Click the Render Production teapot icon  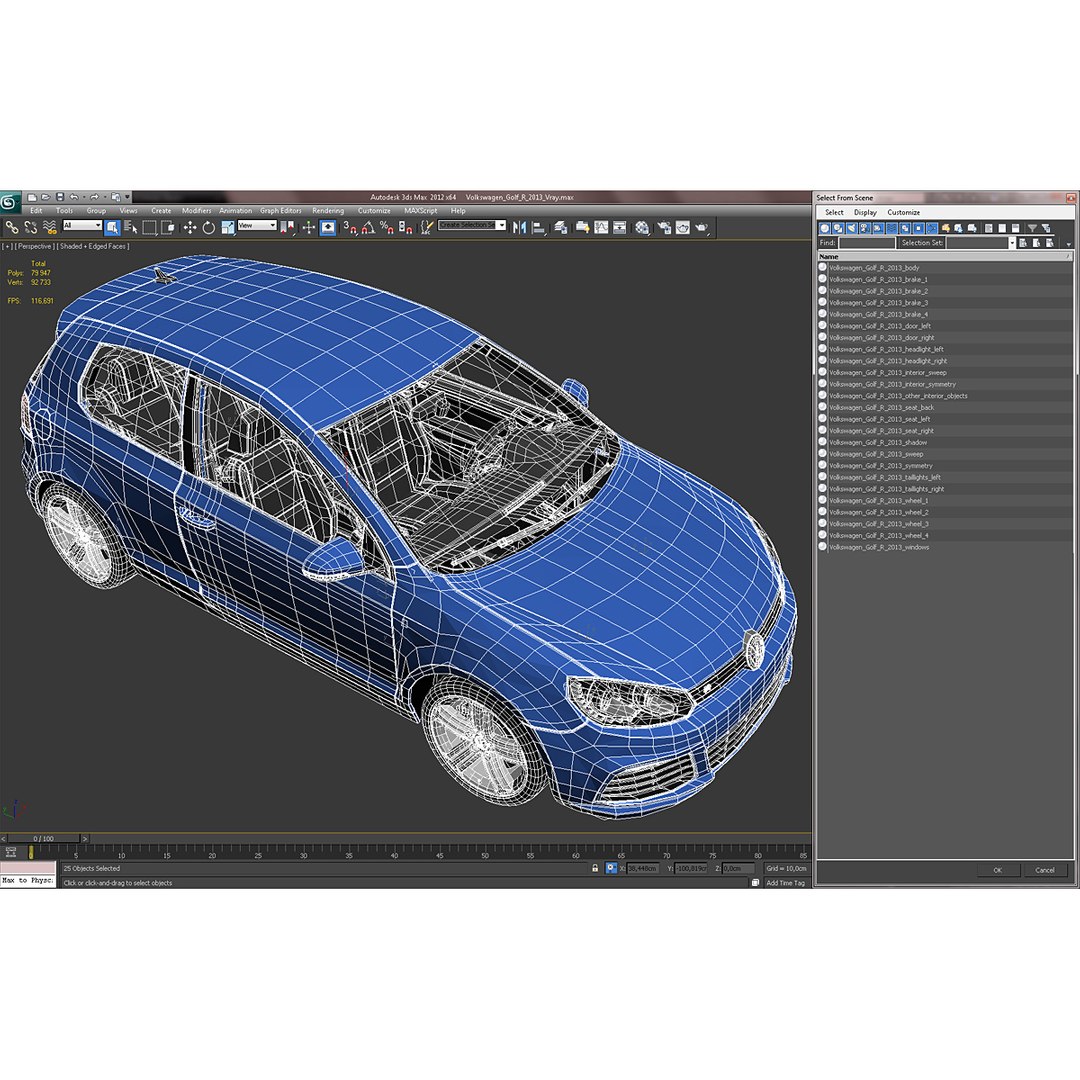point(701,227)
